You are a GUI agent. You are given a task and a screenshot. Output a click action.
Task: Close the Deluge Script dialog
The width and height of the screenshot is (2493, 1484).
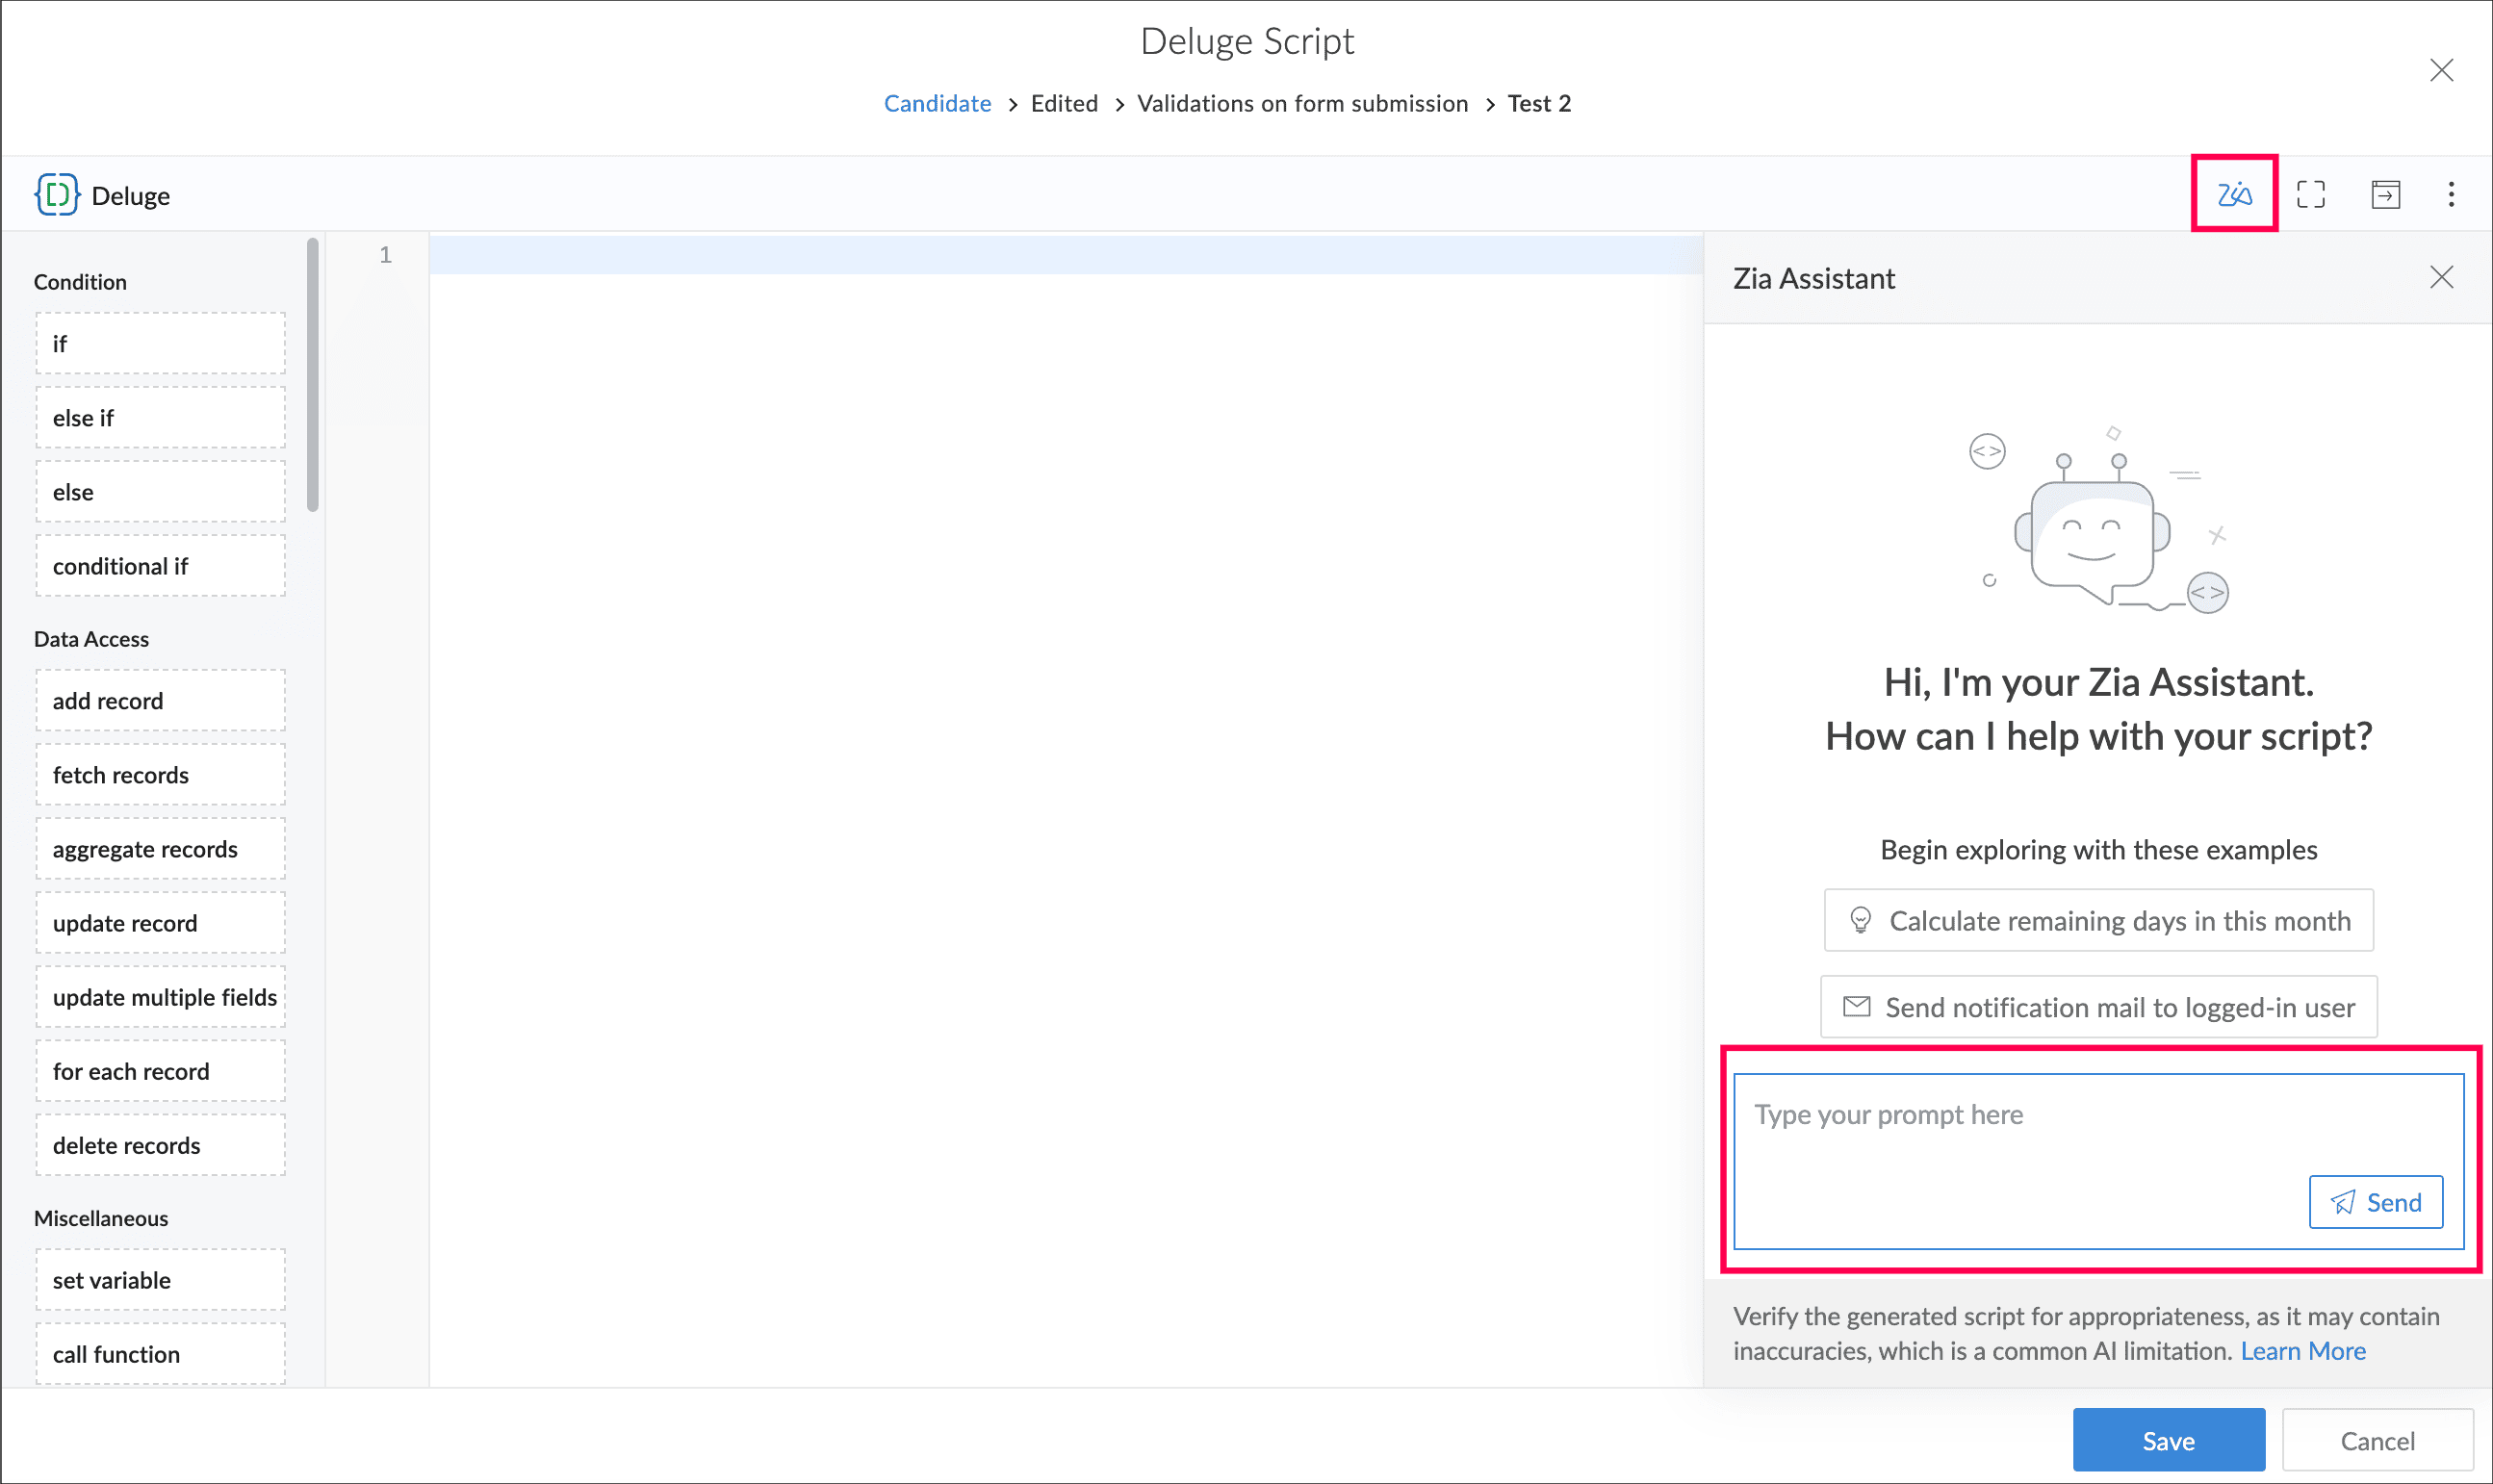click(x=2441, y=70)
